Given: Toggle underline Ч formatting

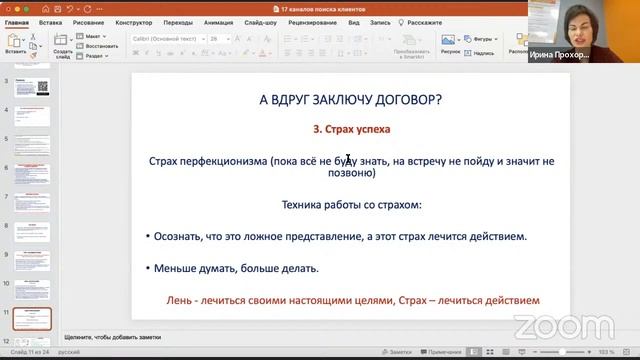Looking at the screenshot, I should pos(158,53).
